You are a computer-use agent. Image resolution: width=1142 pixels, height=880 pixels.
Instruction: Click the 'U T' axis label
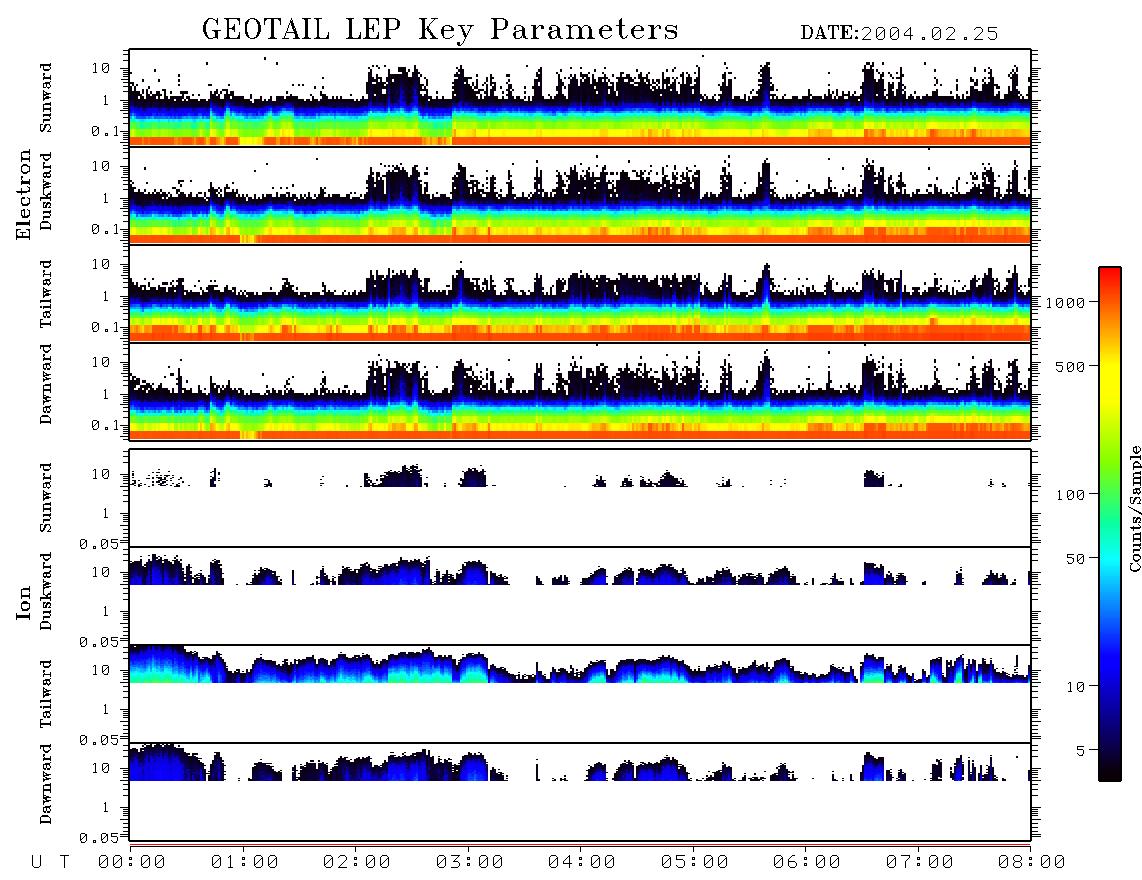tap(50, 862)
